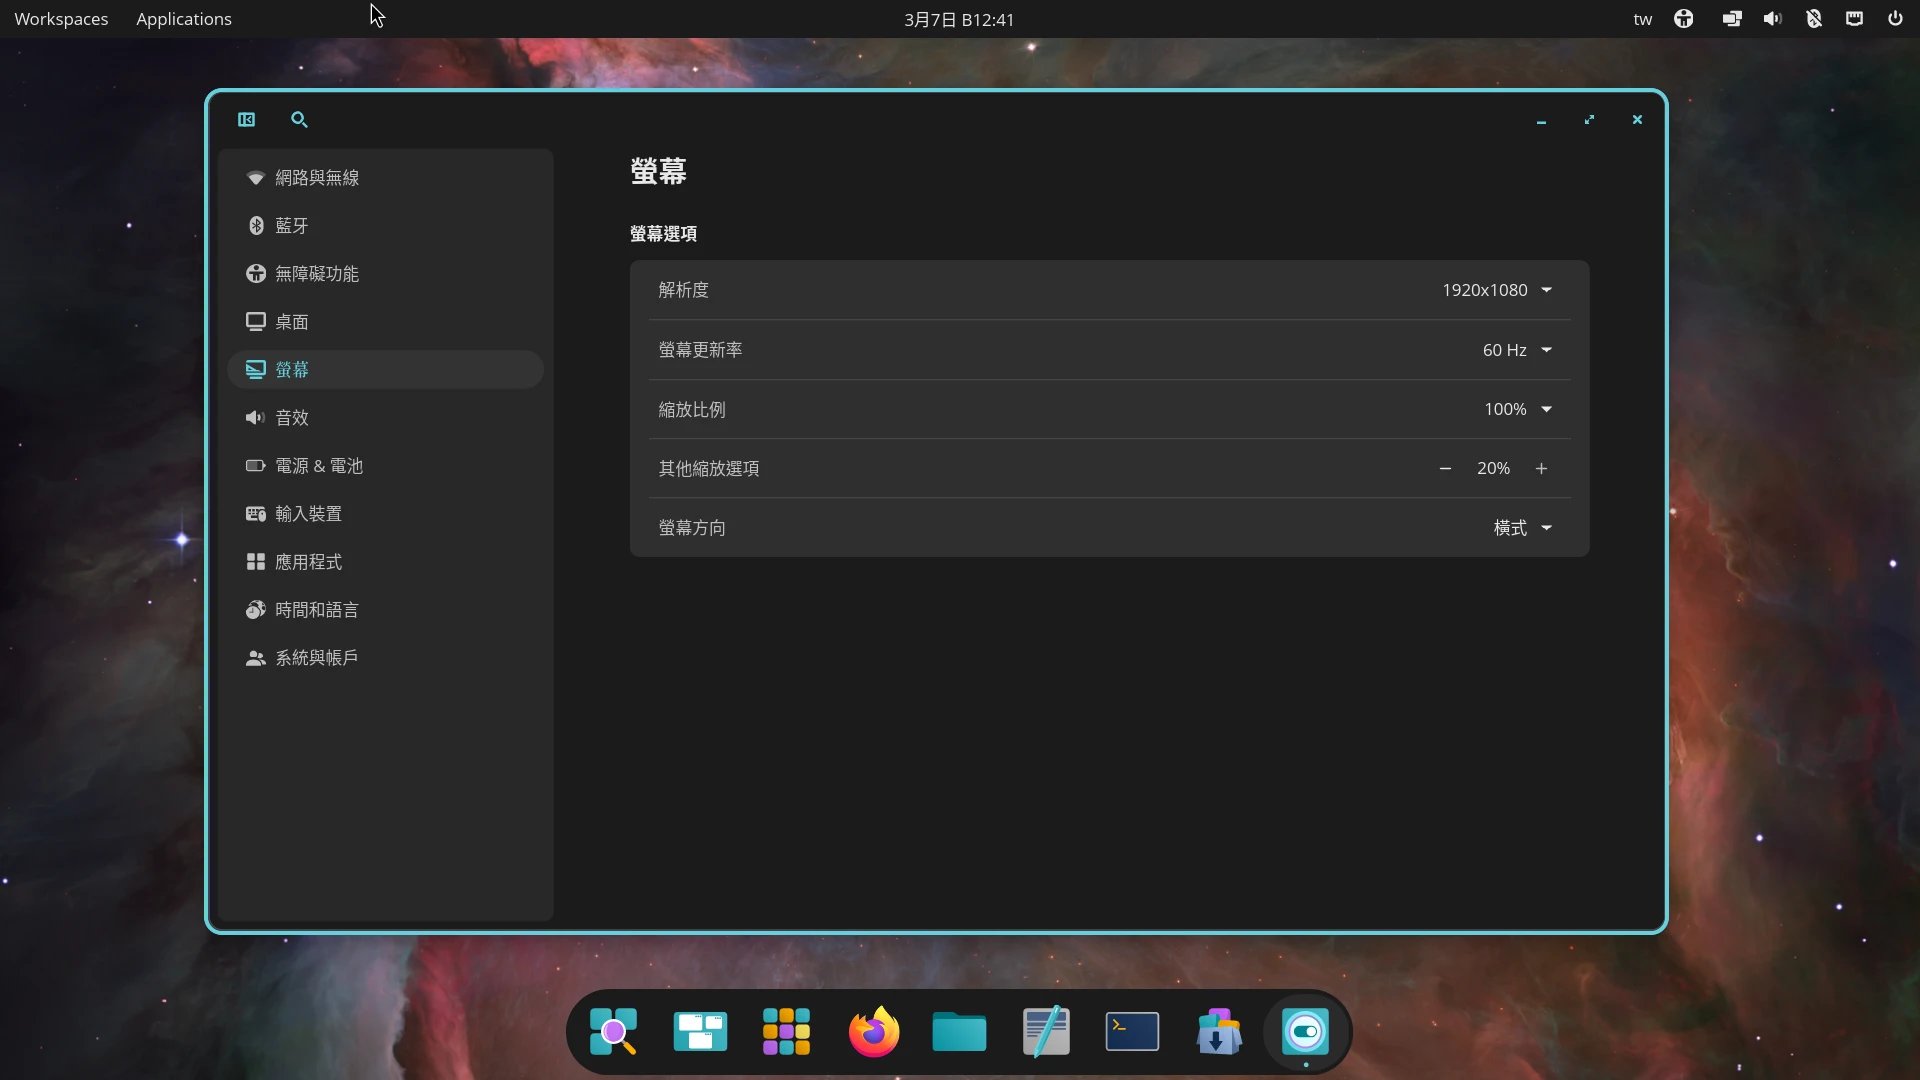Select 網路與無線 in the sidebar
The width and height of the screenshot is (1920, 1080).
pos(317,178)
